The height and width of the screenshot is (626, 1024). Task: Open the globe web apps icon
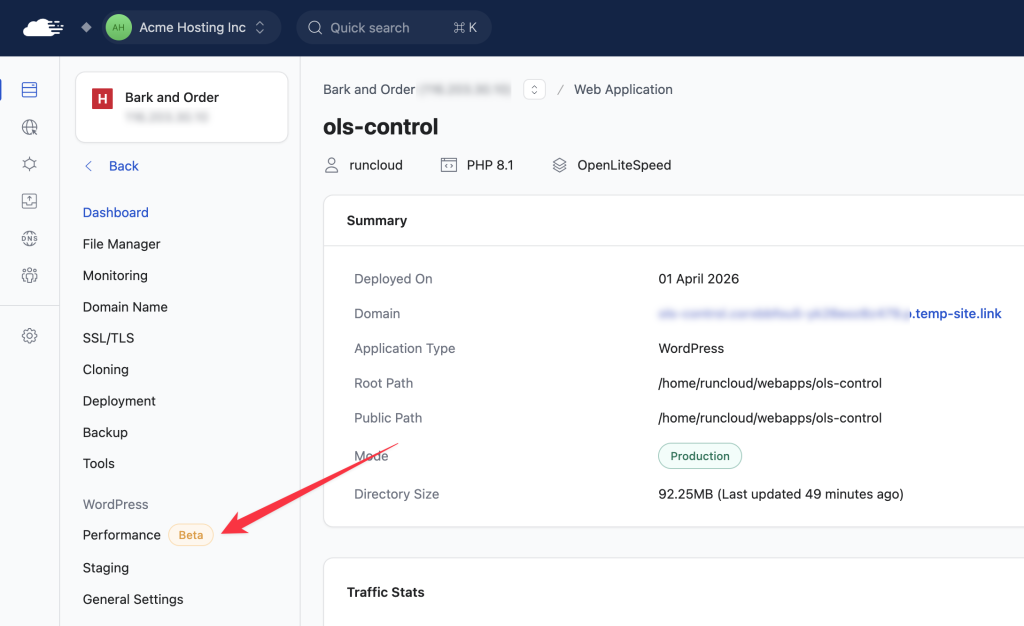coord(29,127)
